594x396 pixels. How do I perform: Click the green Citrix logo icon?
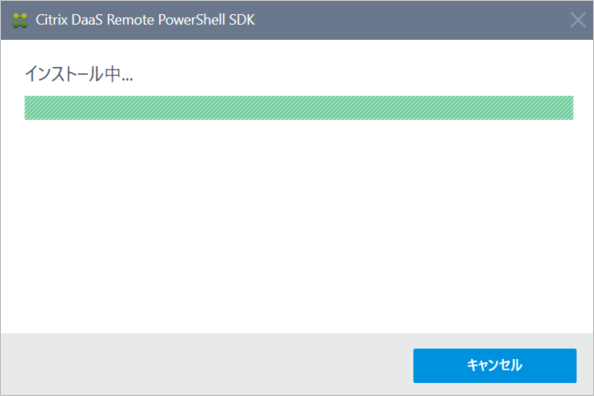tap(20, 20)
